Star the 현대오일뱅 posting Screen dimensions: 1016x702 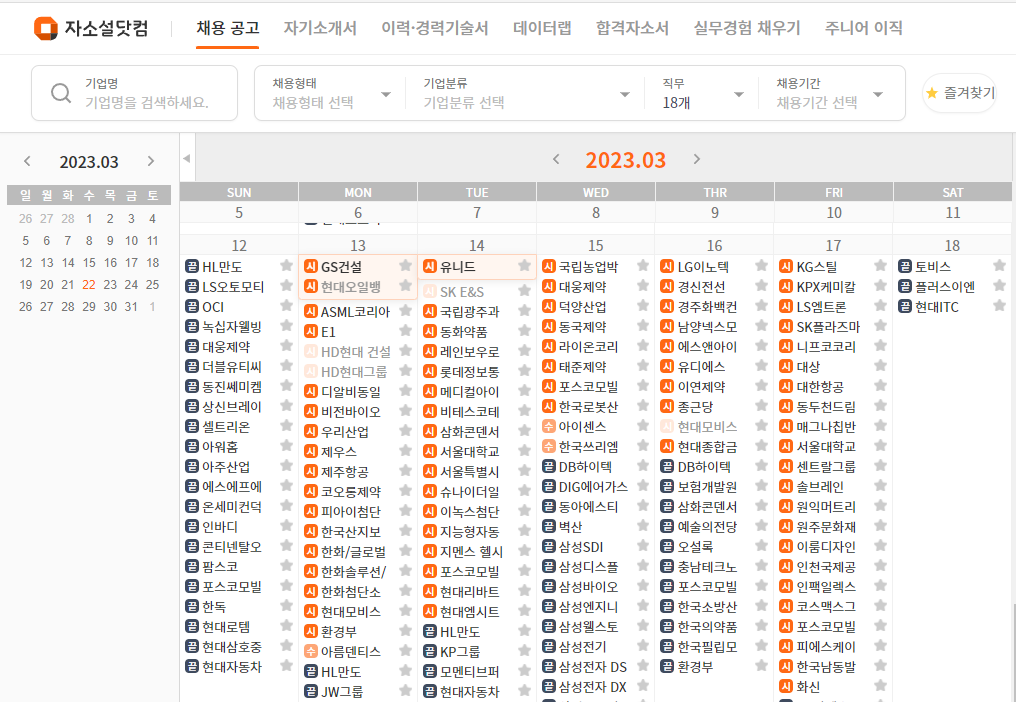click(406, 285)
